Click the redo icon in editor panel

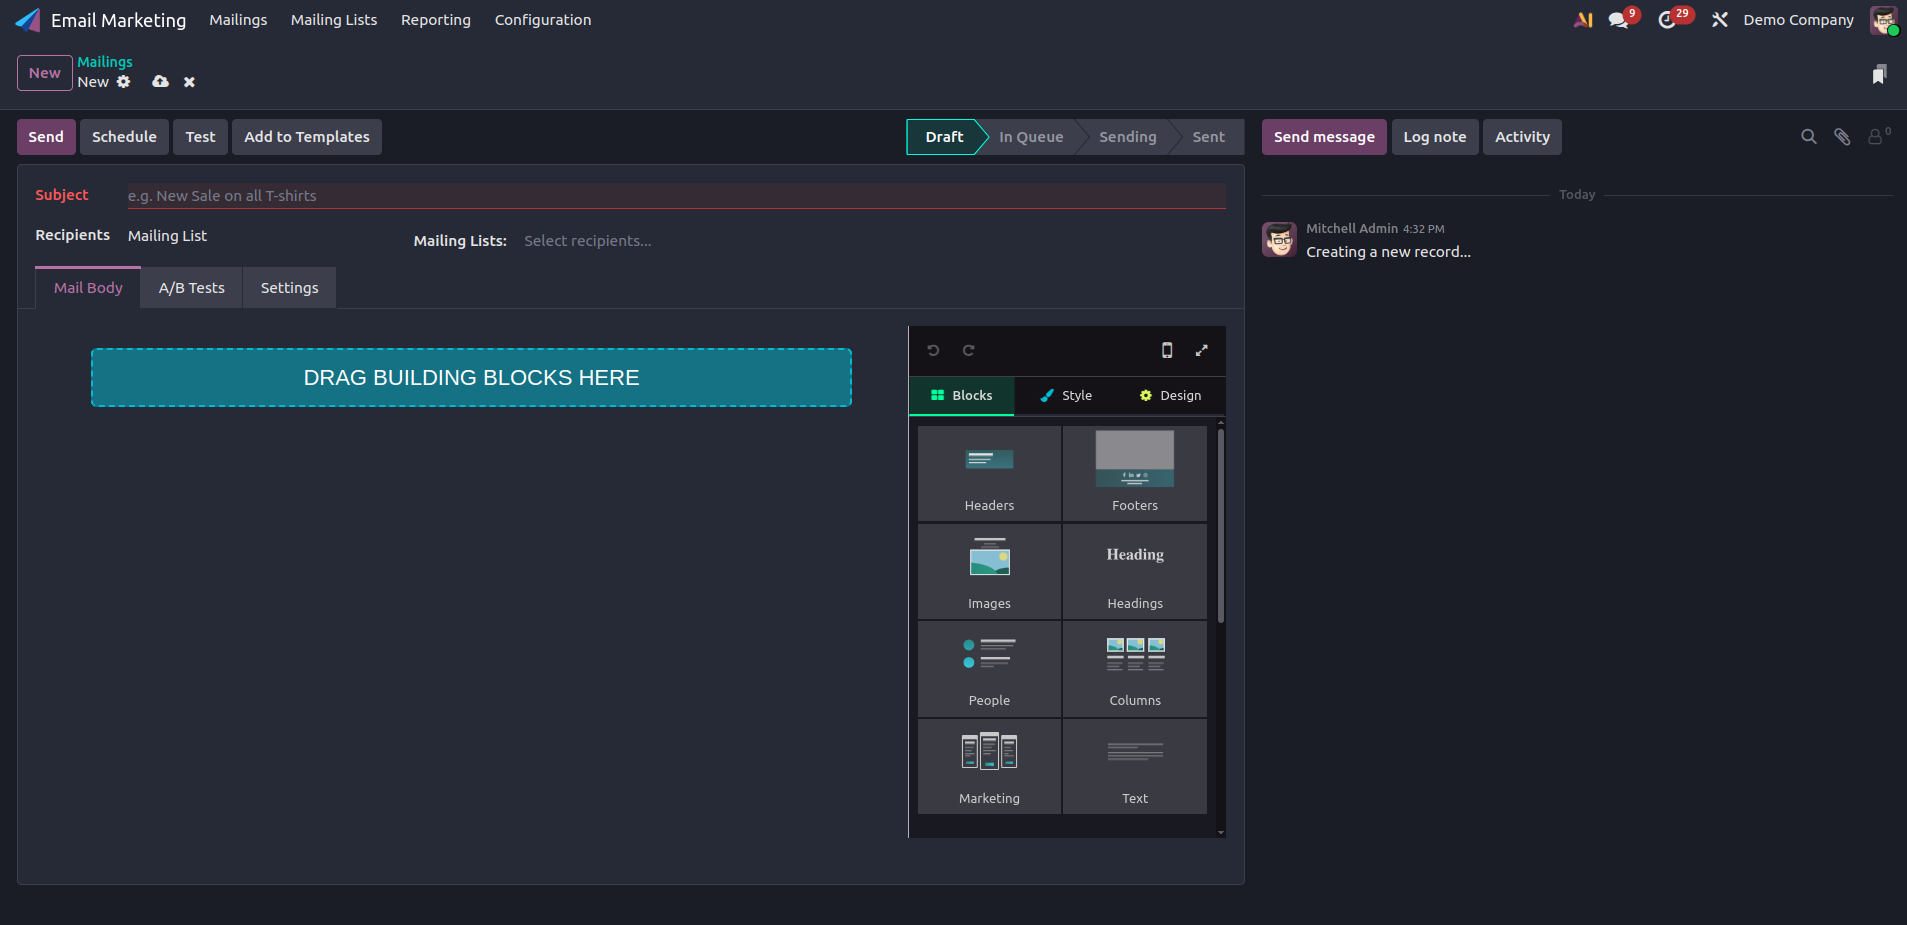[968, 350]
